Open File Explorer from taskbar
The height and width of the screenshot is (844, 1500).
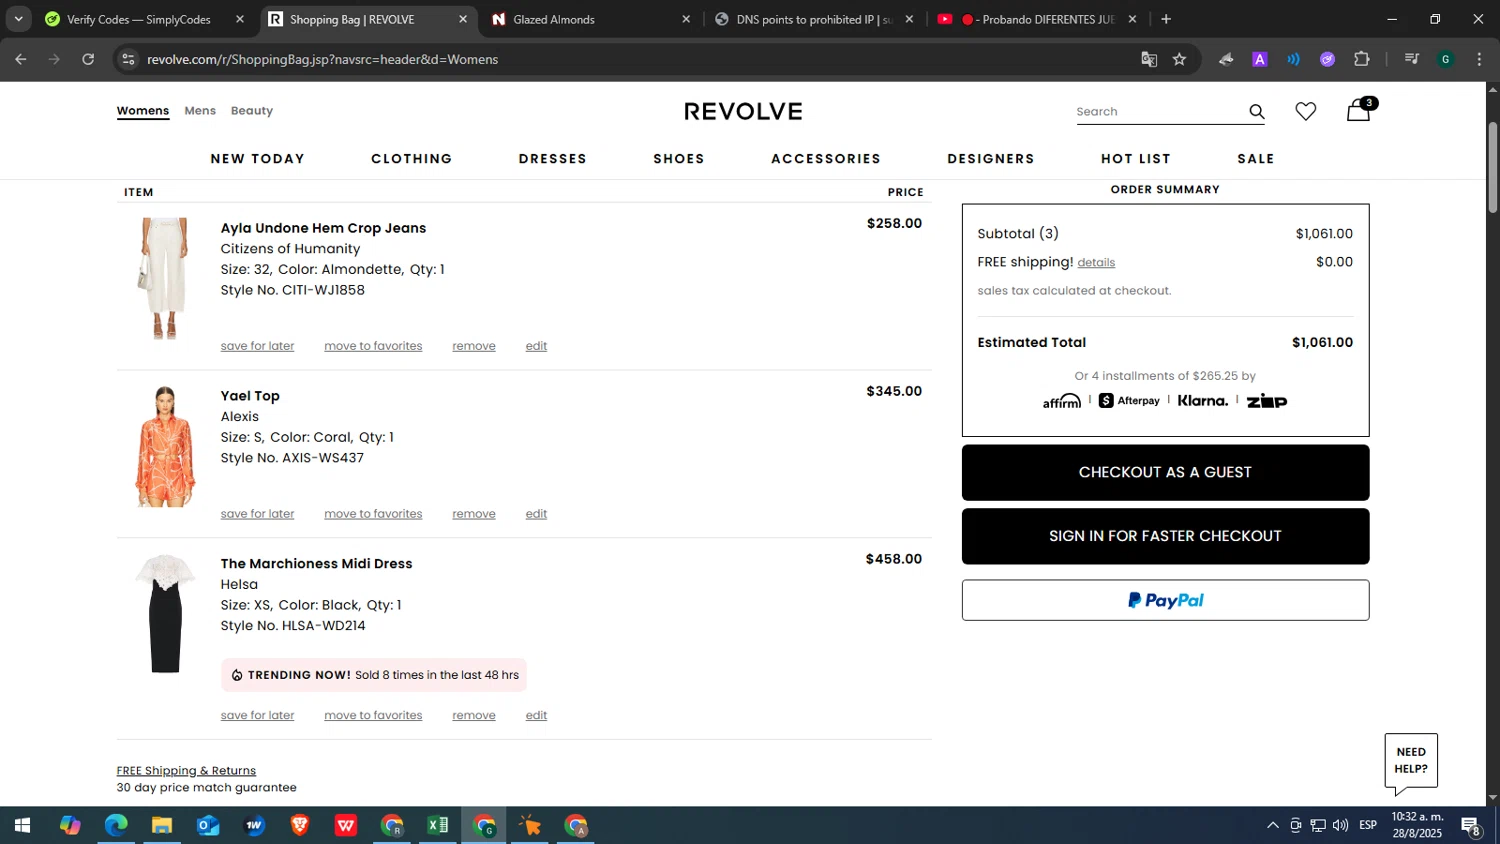click(x=162, y=825)
